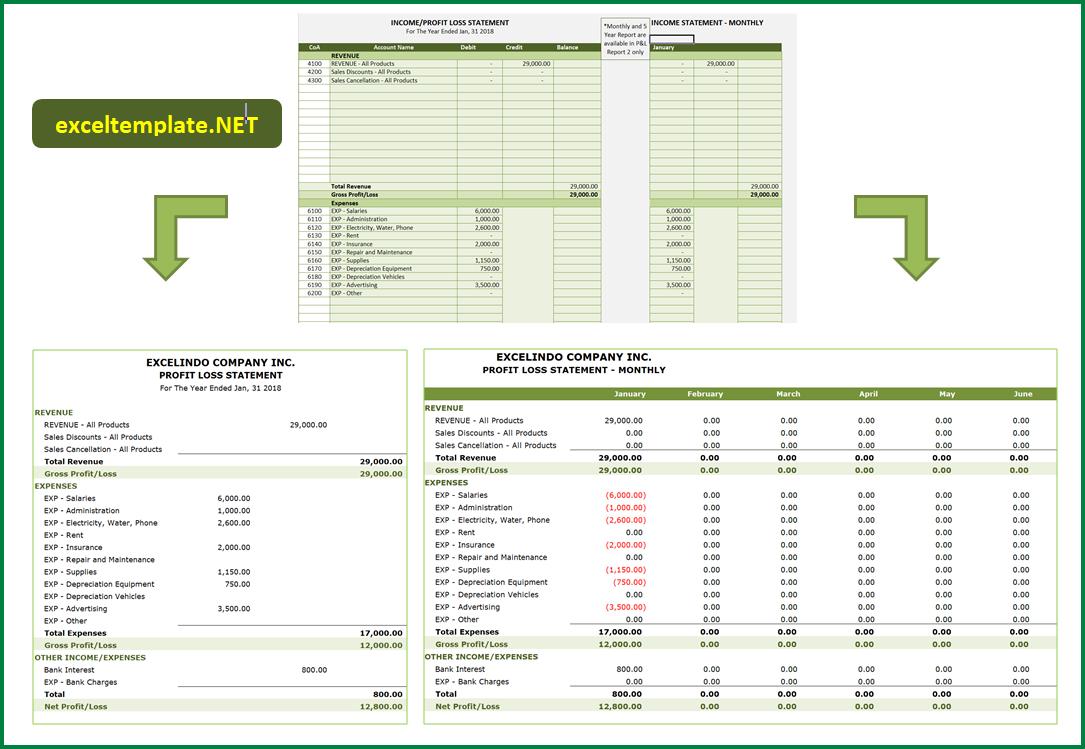Click 'Net Profit/Loss' label in the left statement

(x=75, y=707)
